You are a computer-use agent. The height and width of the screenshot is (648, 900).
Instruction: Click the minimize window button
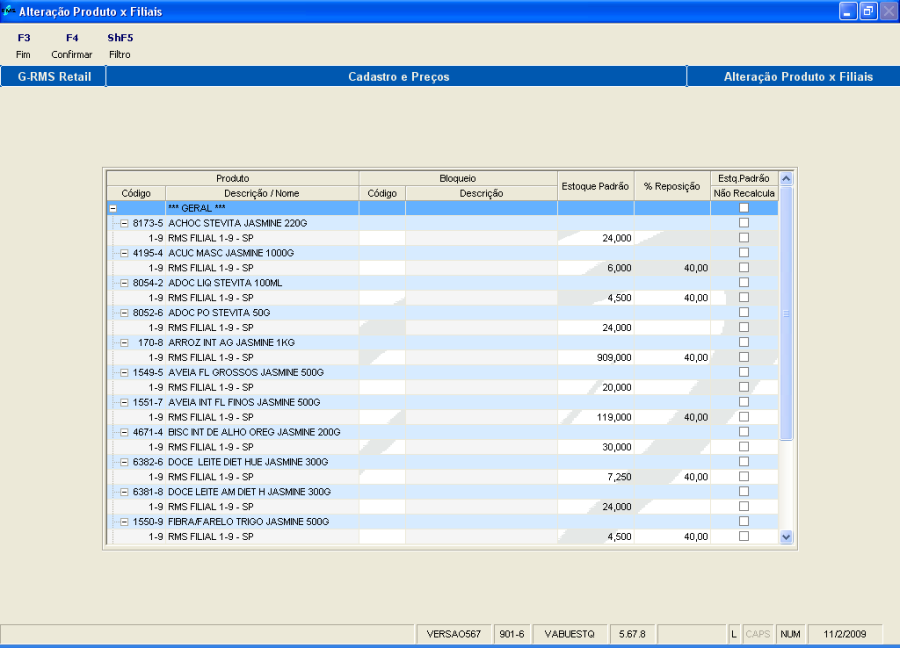(x=848, y=11)
